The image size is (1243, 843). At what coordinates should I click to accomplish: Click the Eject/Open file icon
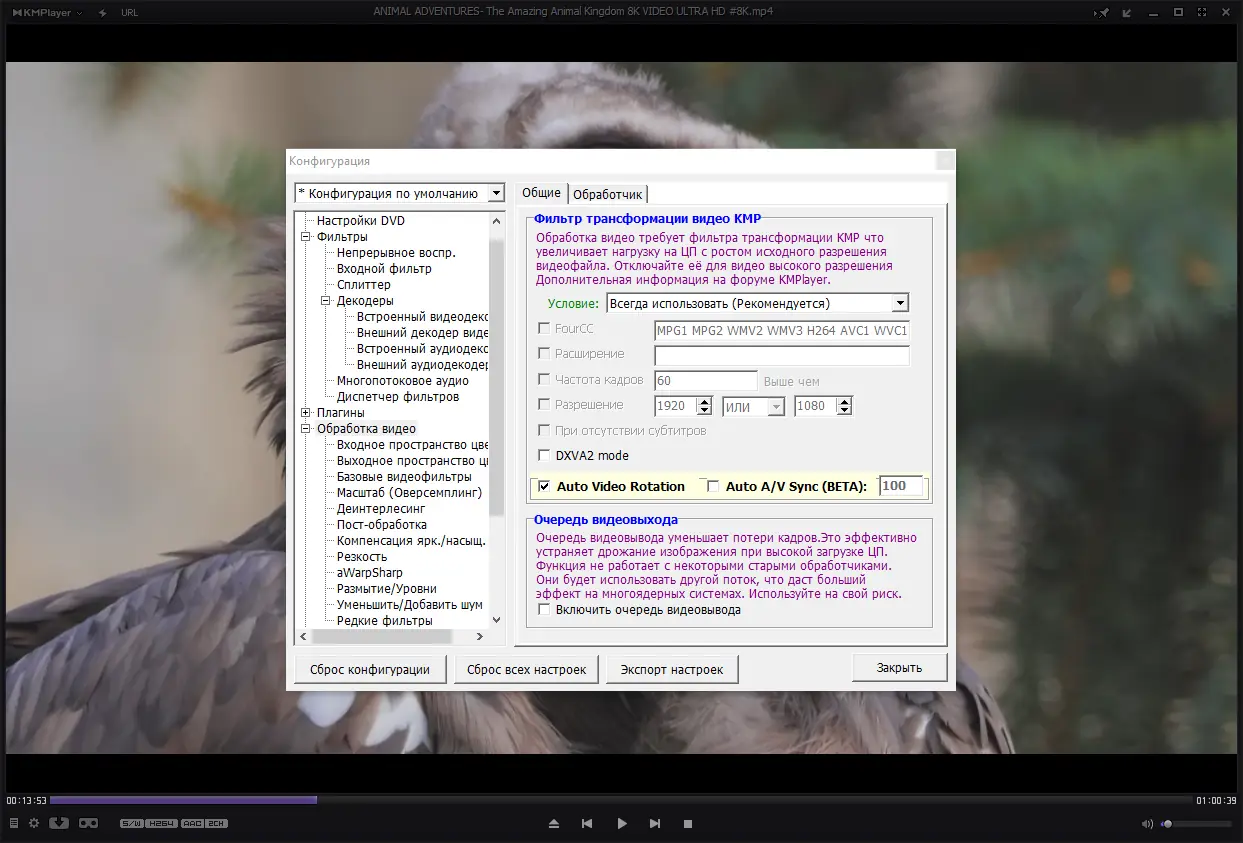click(554, 824)
